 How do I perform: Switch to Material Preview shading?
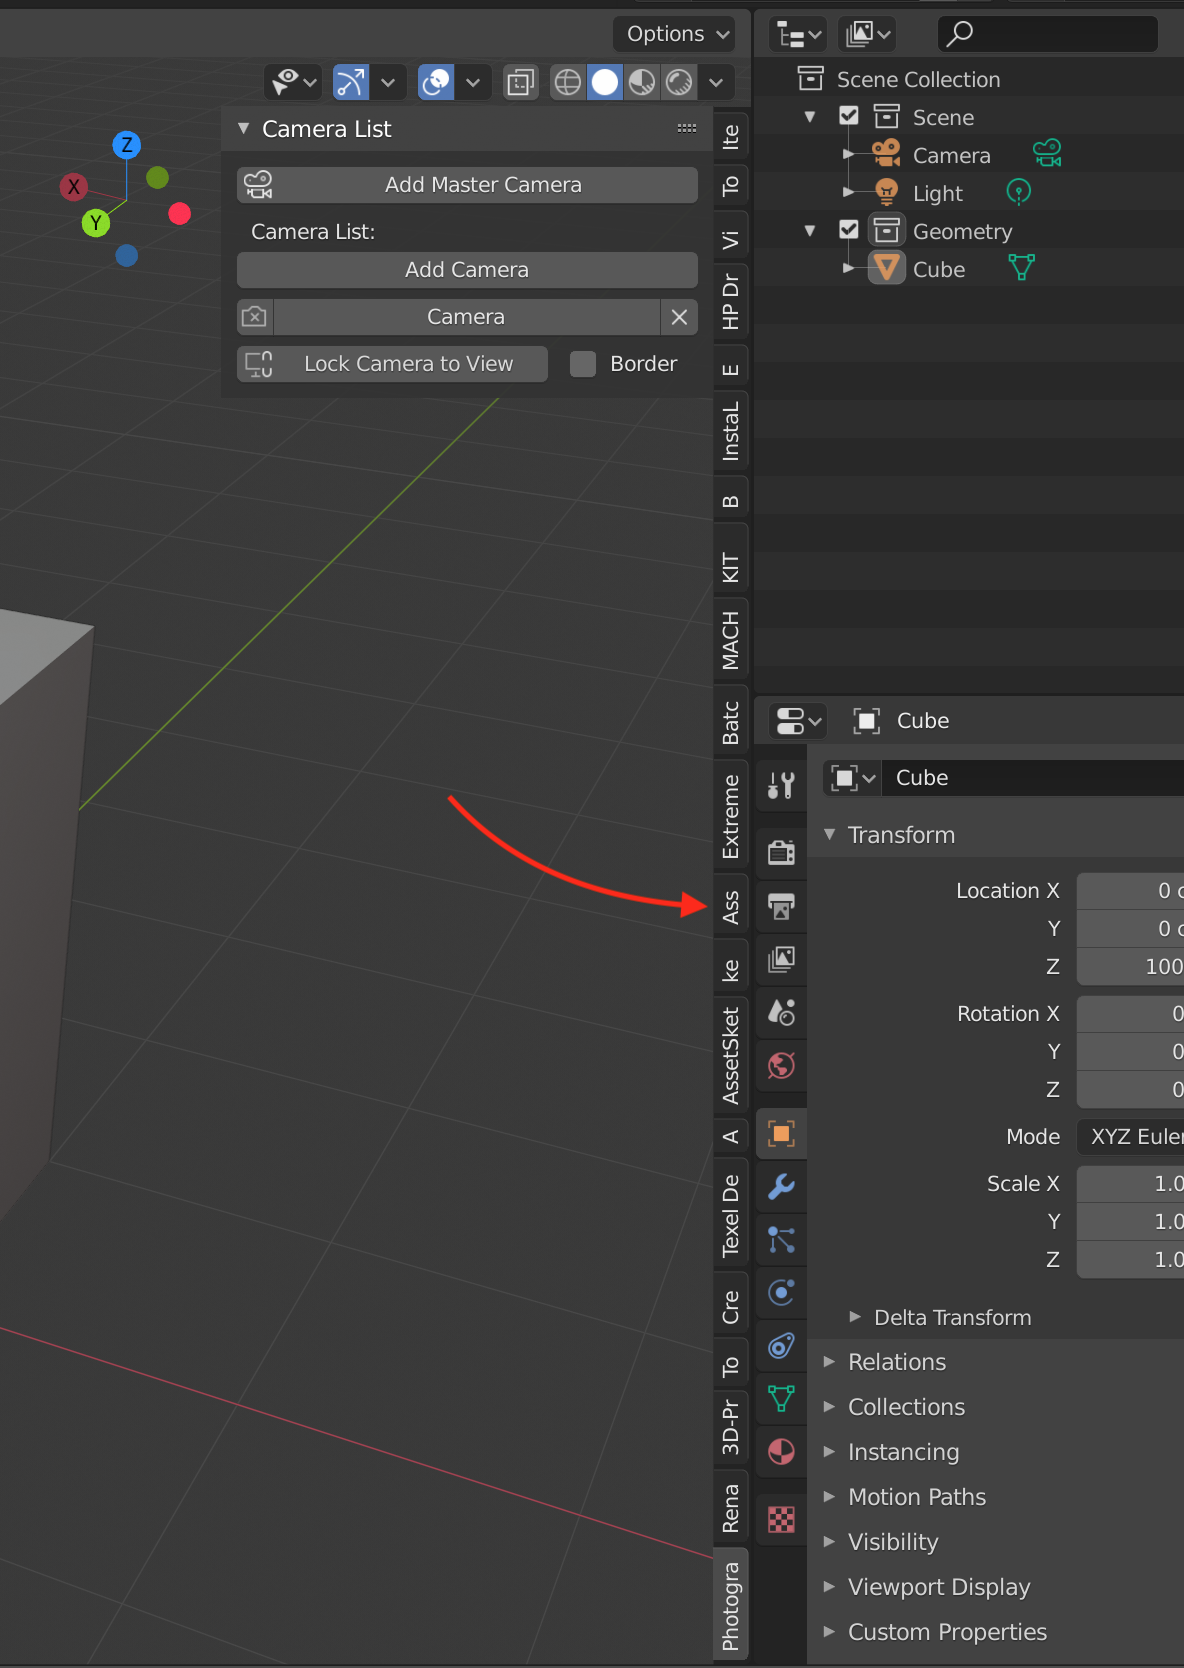tap(642, 82)
